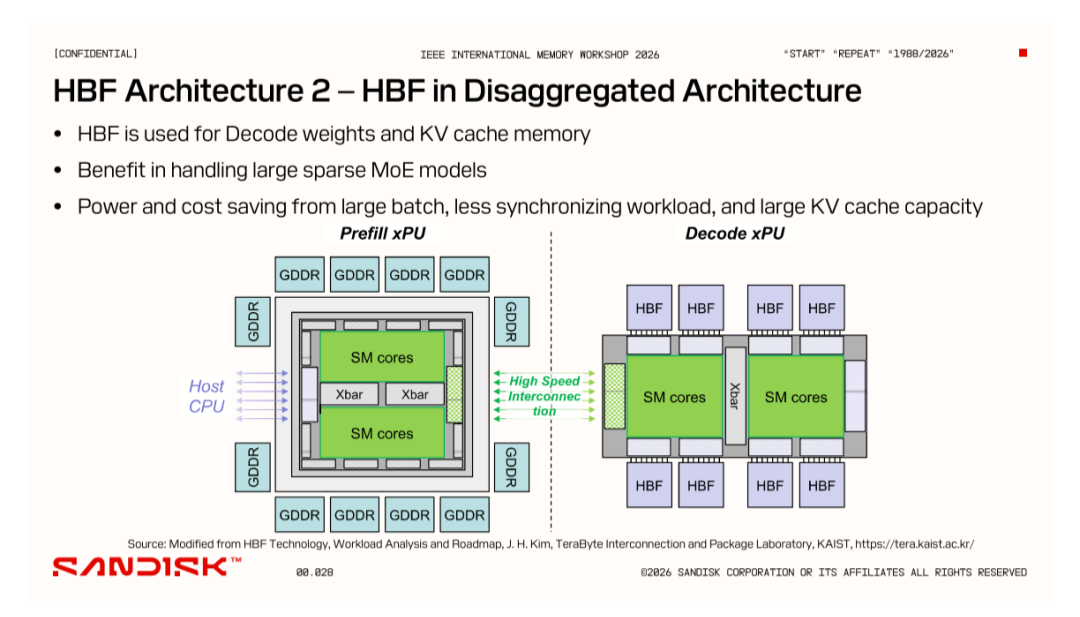
Task: Select "IEEE INTERNATIONAL MEMORY WORKSHOP 2026" header text
Action: pyautogui.click(x=539, y=54)
